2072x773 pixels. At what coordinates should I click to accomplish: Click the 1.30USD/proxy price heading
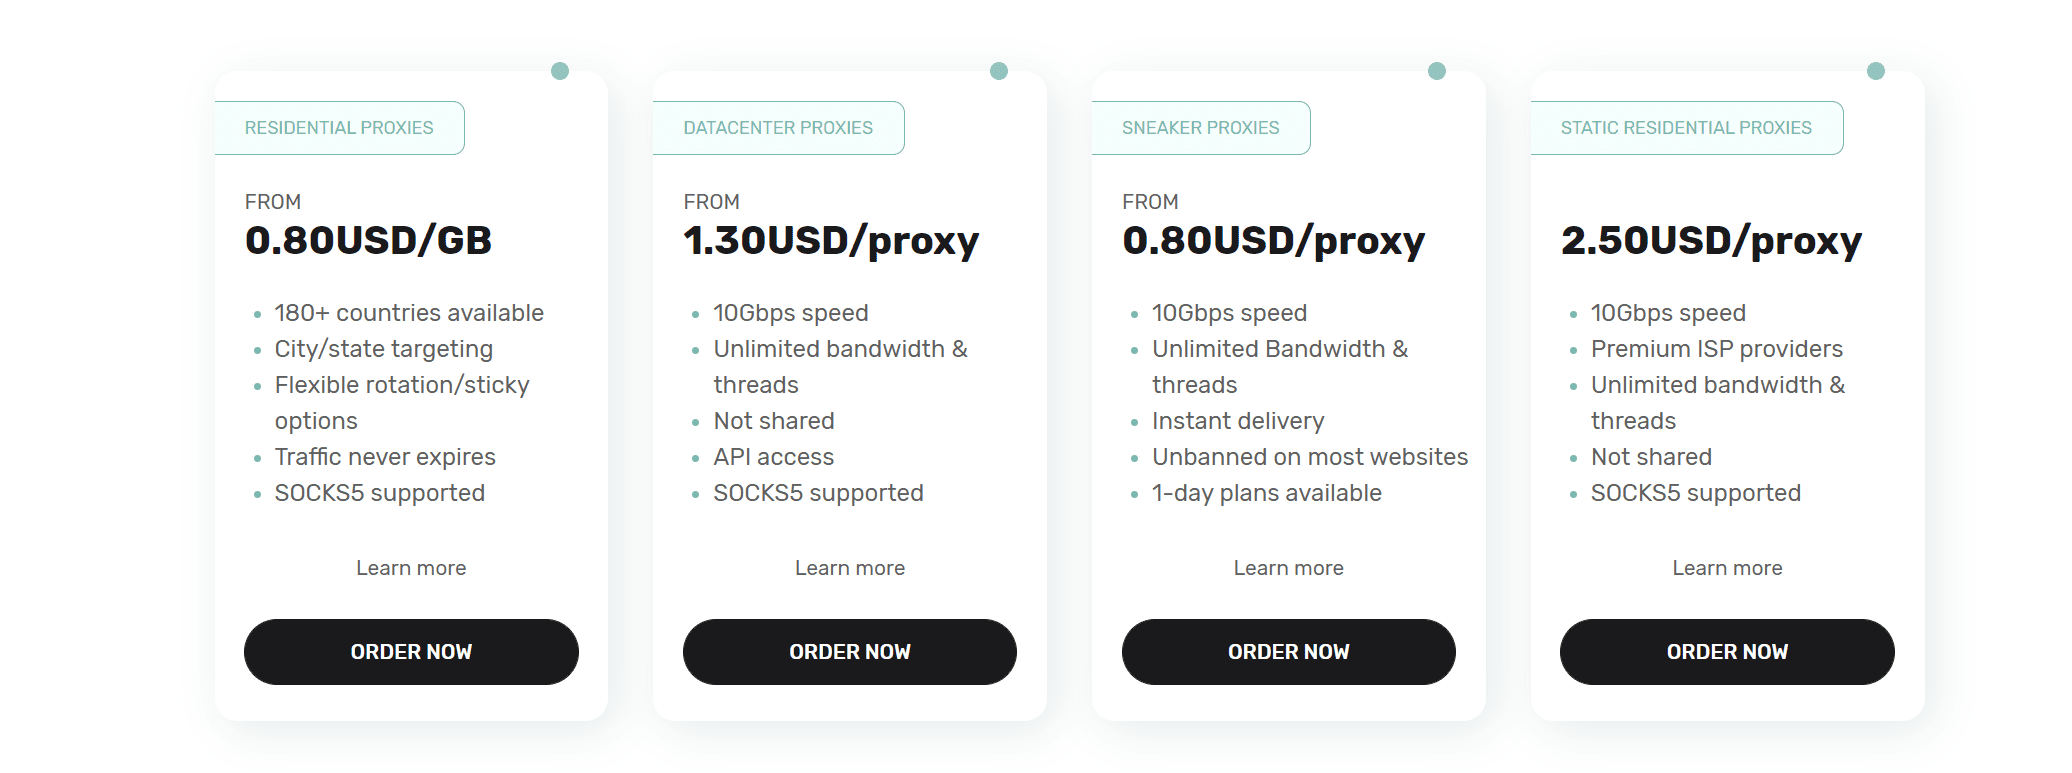point(831,240)
